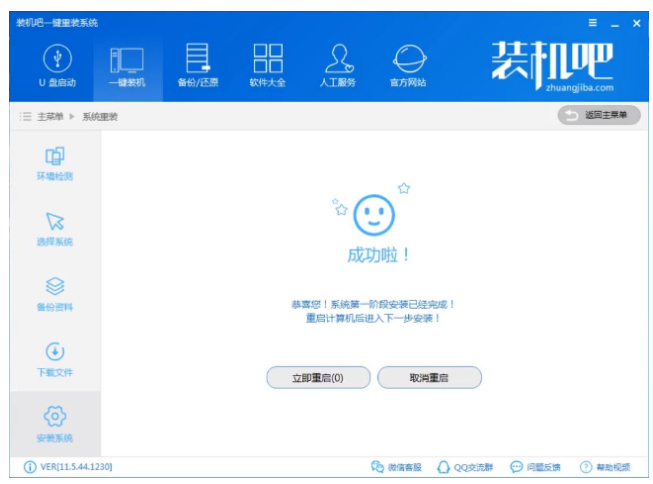Select the 环境检测 sidebar step
The image size is (653, 484).
coord(55,163)
